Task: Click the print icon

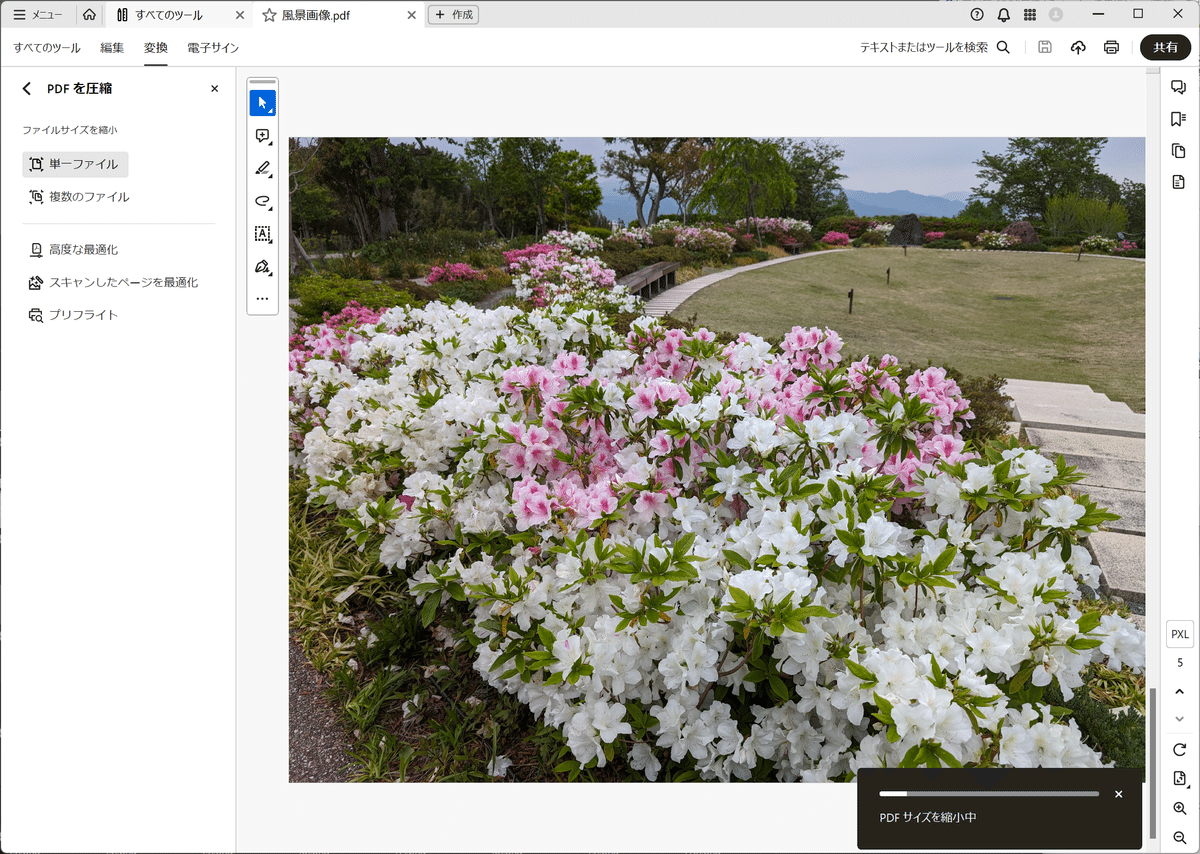Action: 1111,47
